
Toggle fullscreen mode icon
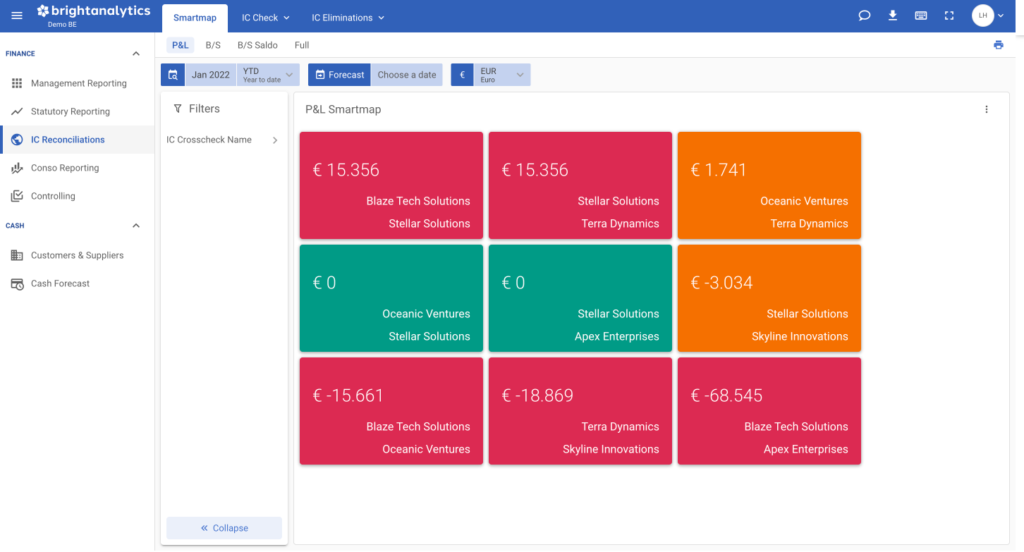(x=949, y=16)
